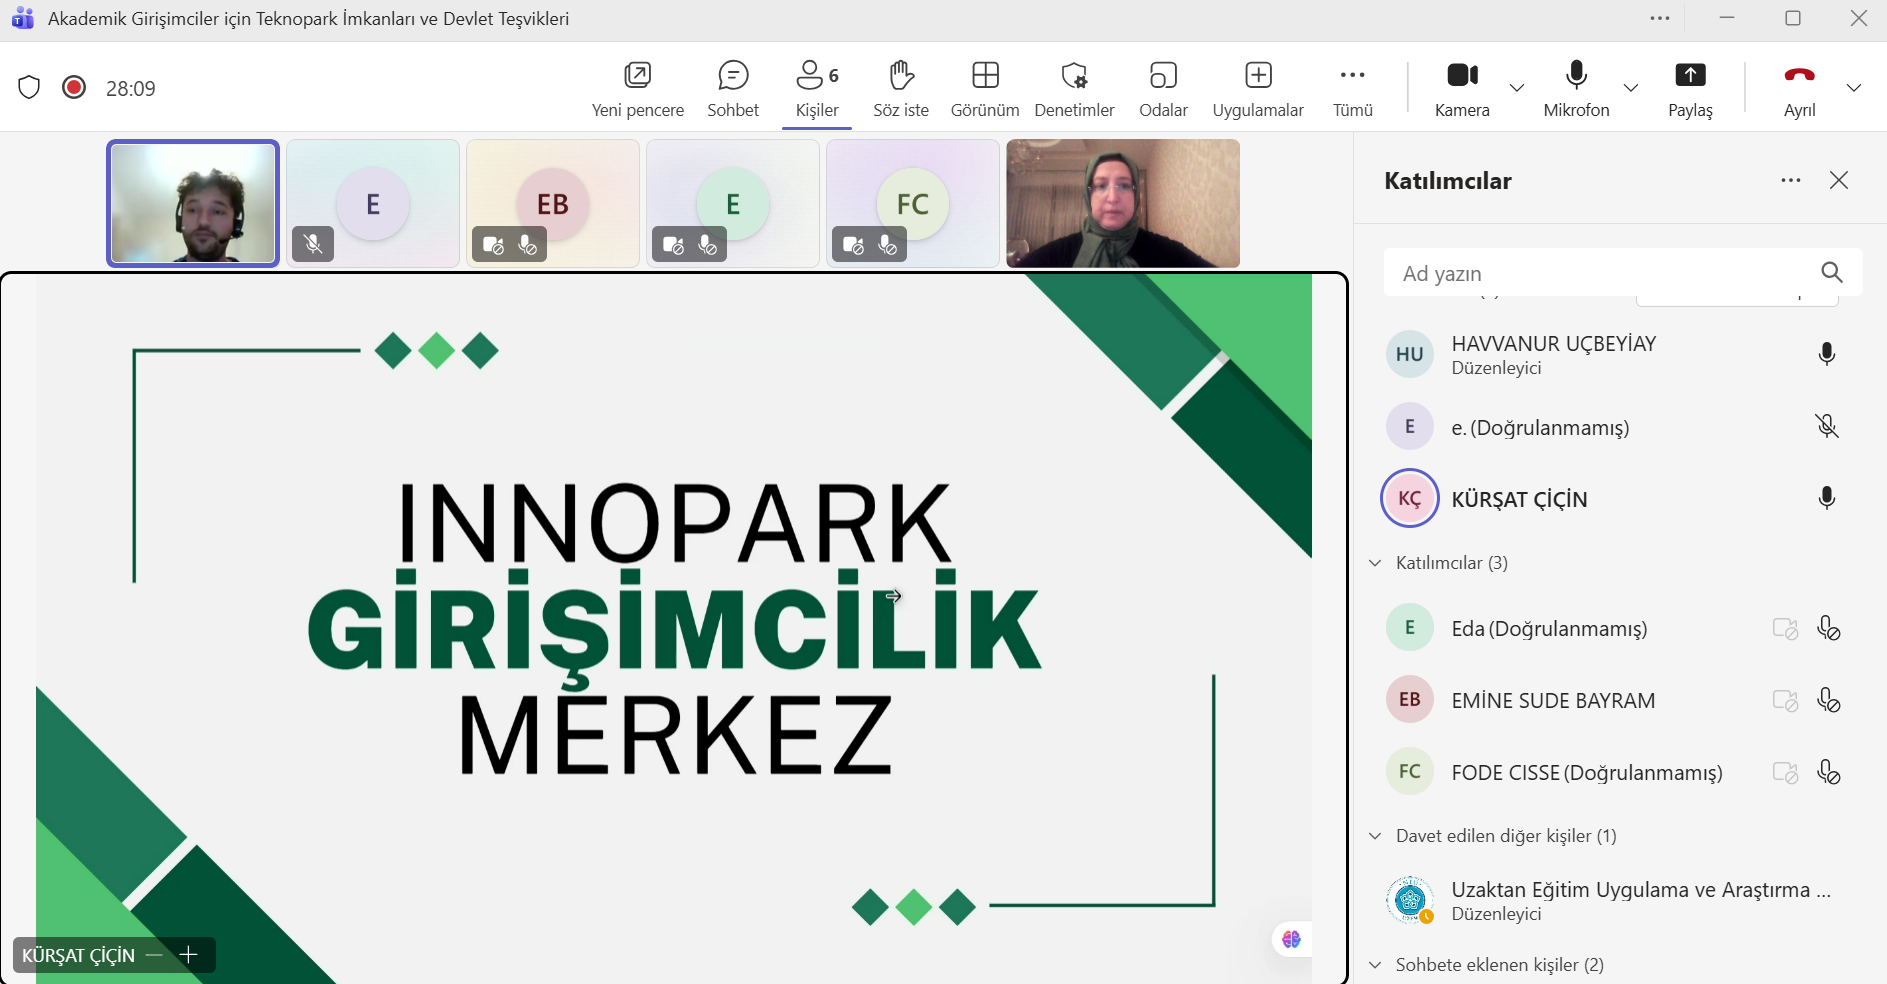Viewport: 1887px width, 984px height.
Task: Toggle microphone for HAVVANUR UÇBEYİAY
Action: pyautogui.click(x=1826, y=354)
